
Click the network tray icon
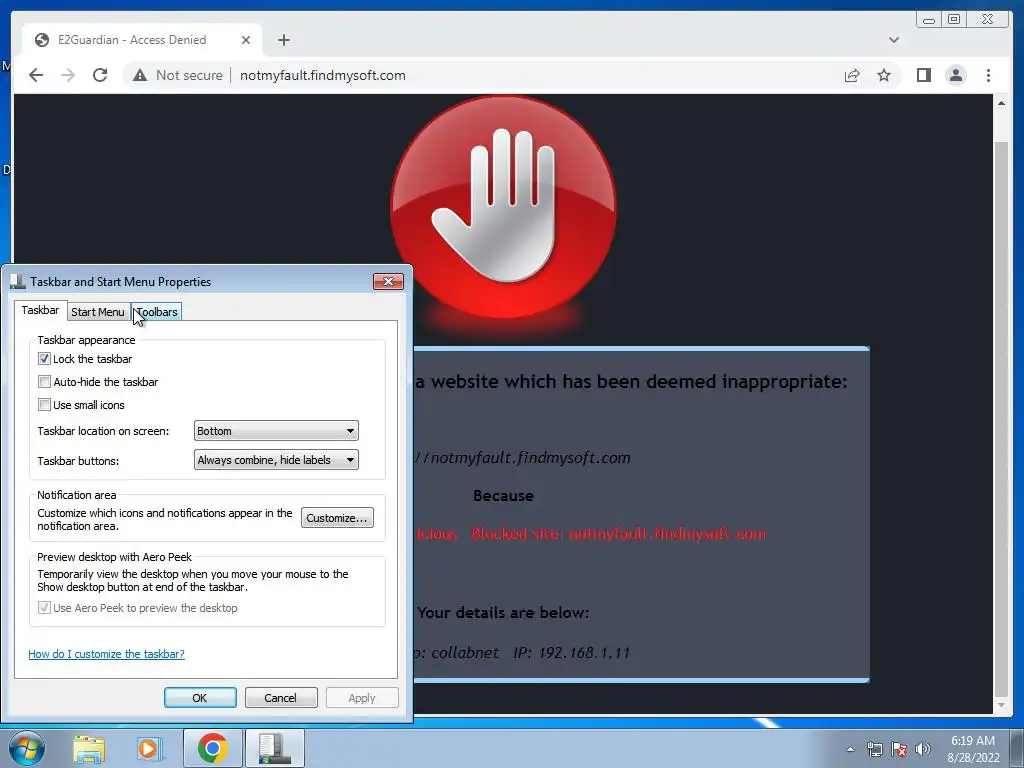pos(874,749)
